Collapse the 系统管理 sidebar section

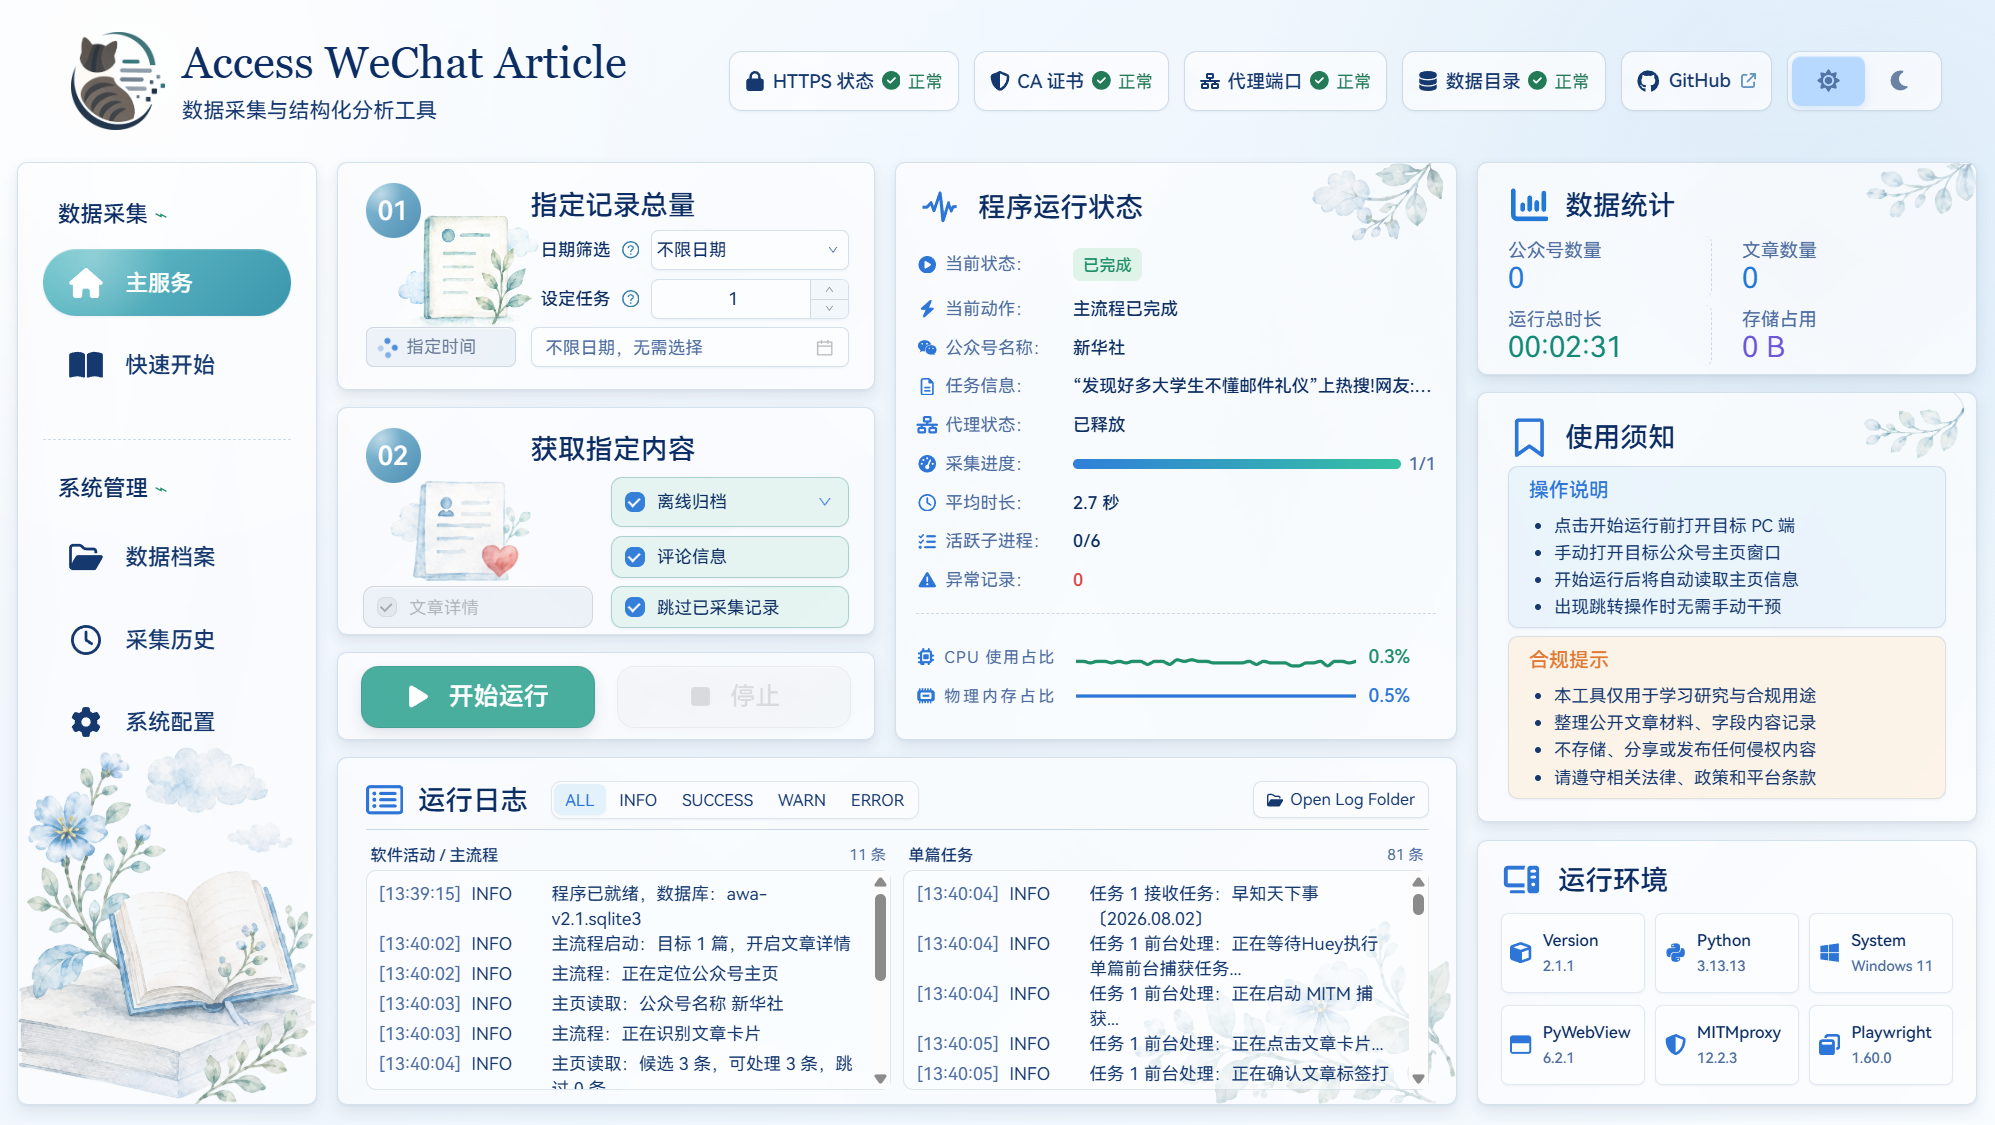pos(161,489)
